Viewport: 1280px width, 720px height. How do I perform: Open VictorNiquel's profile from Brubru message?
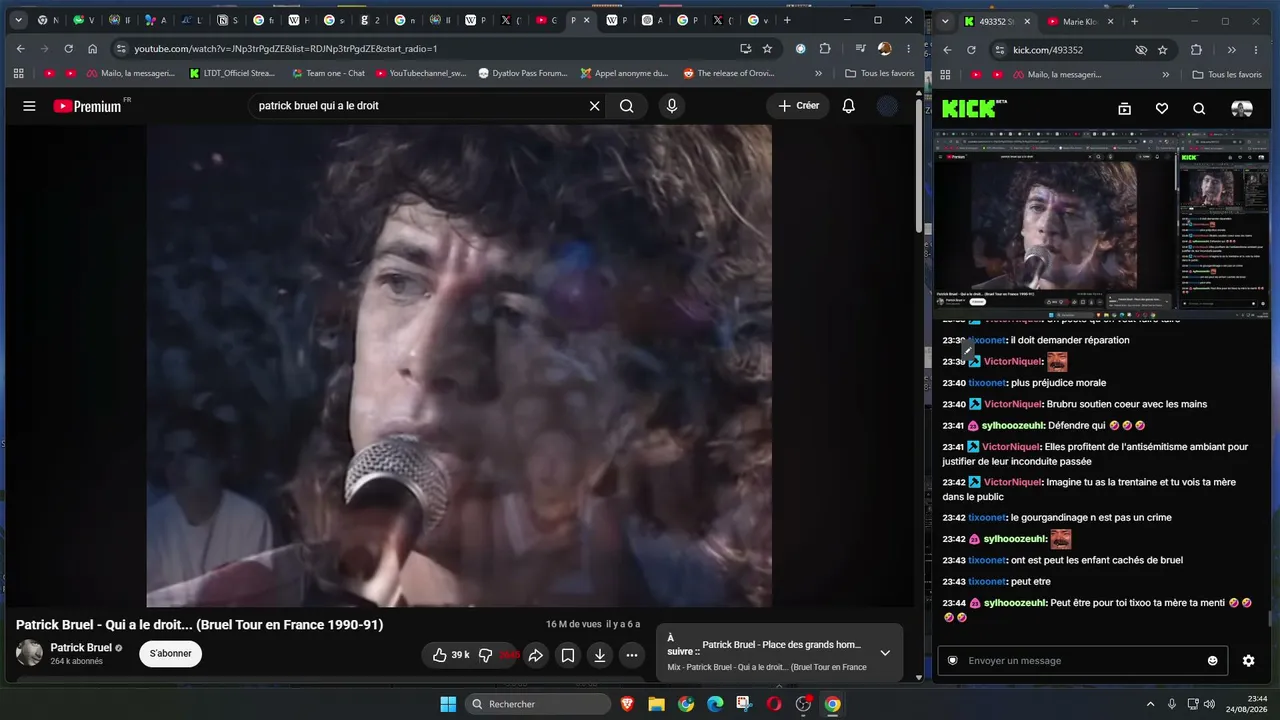pos(1012,404)
